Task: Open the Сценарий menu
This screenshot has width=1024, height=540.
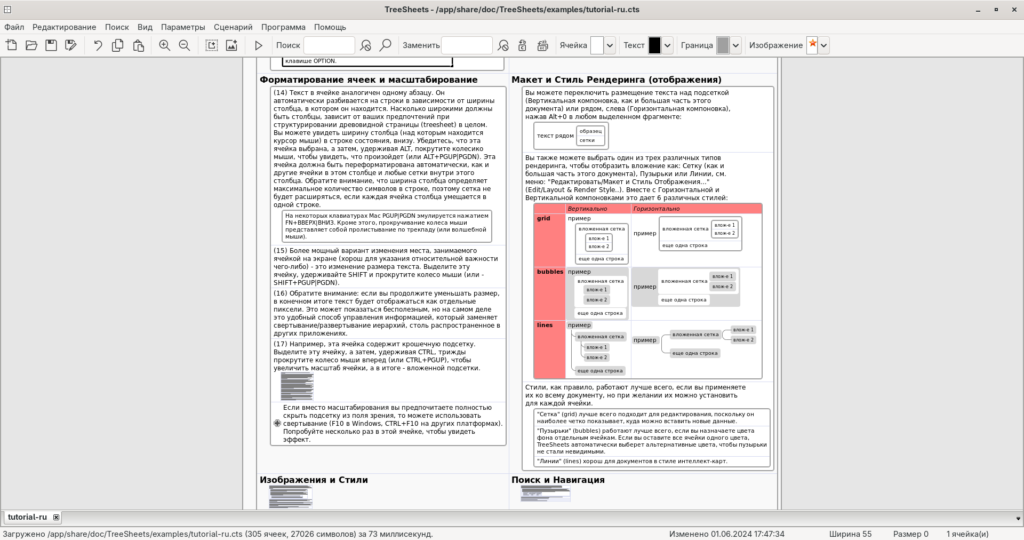Action: [233, 27]
